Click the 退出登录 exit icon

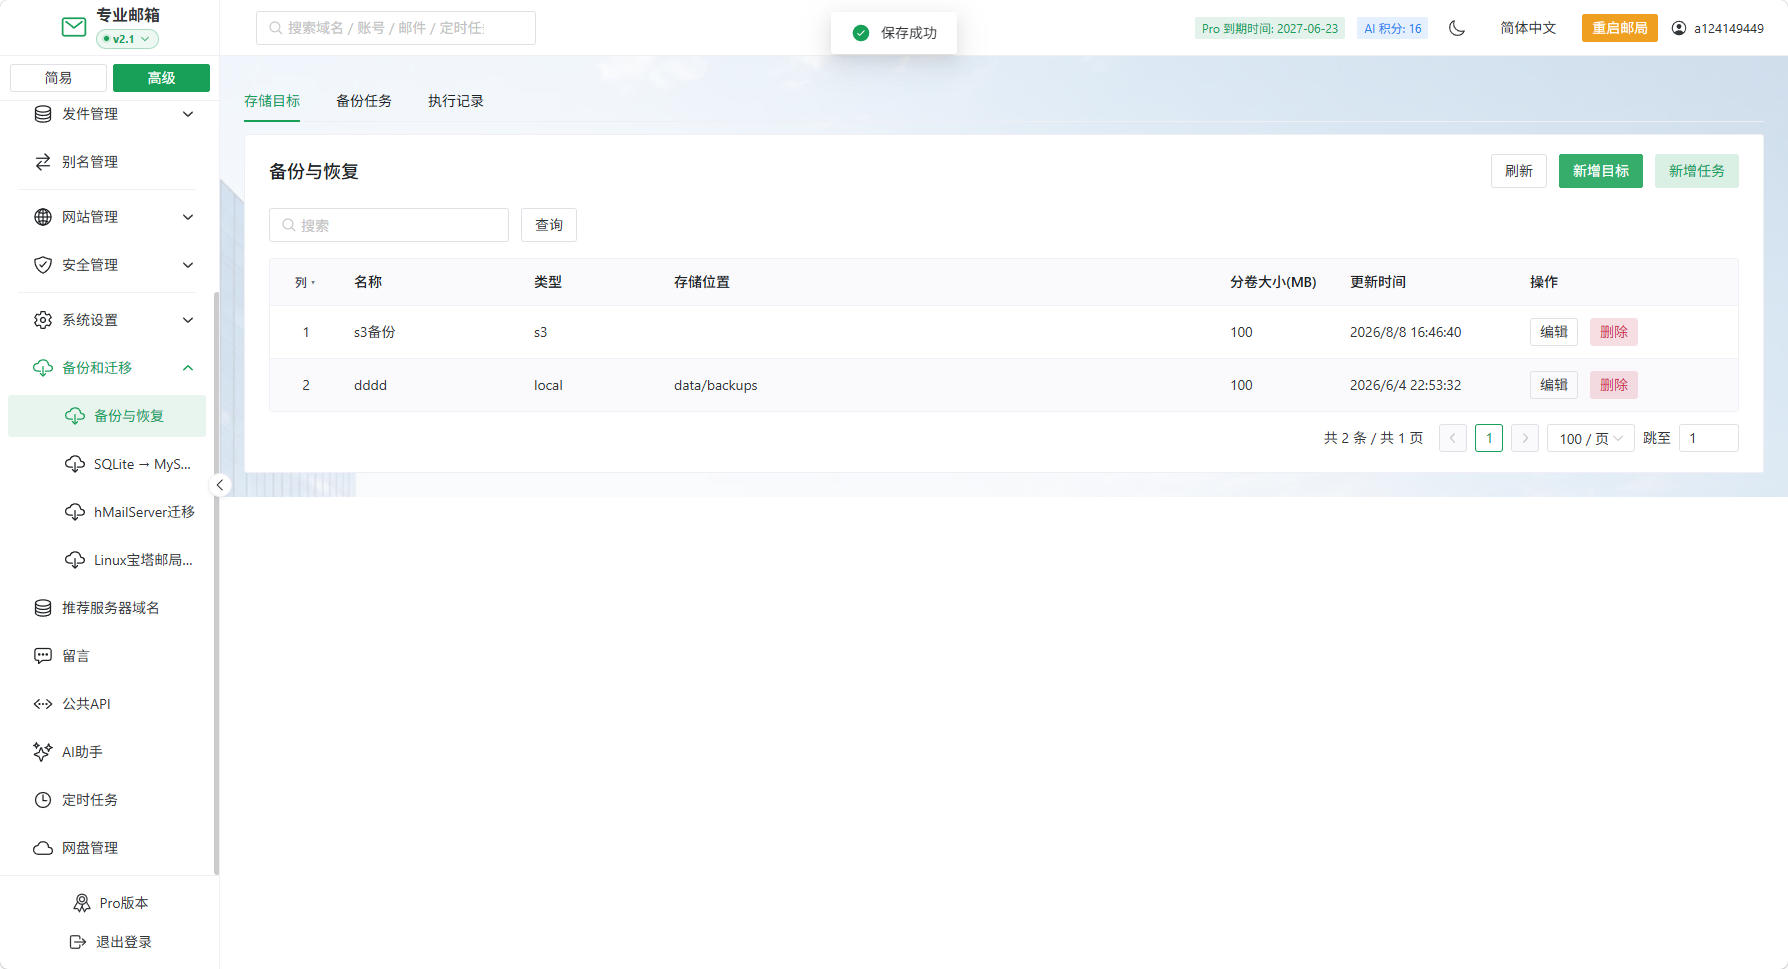click(78, 942)
